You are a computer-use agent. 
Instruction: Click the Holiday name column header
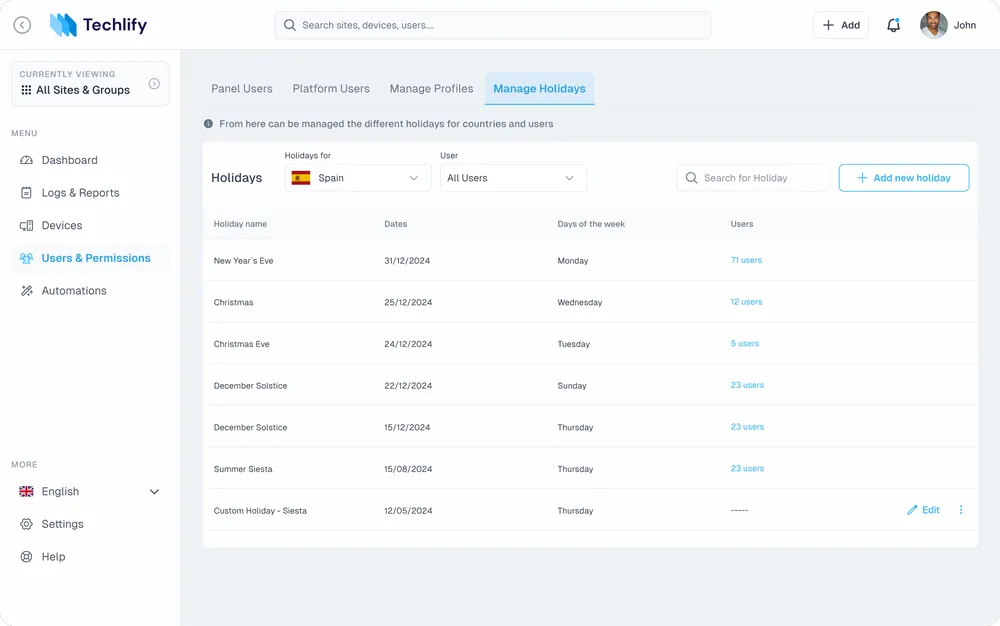point(240,224)
